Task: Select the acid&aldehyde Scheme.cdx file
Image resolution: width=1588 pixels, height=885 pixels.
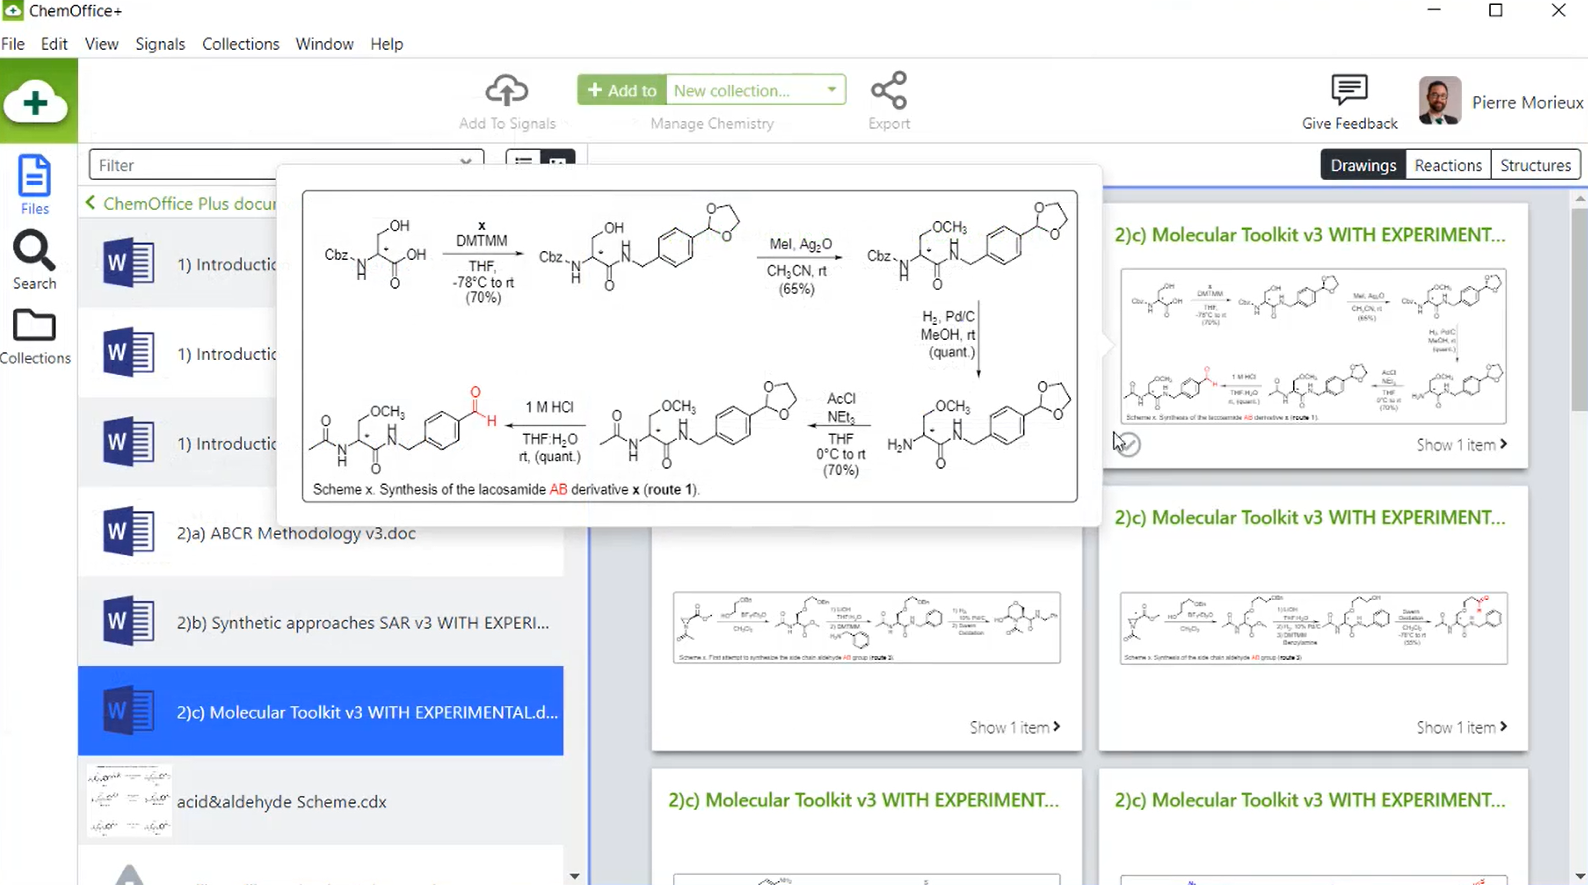Action: [x=281, y=802]
